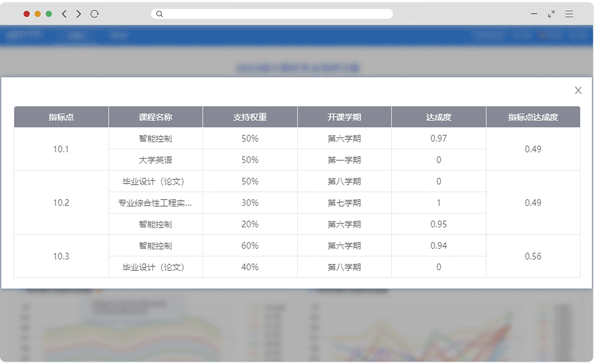Click the fullscreen expand arrows icon

coord(551,14)
